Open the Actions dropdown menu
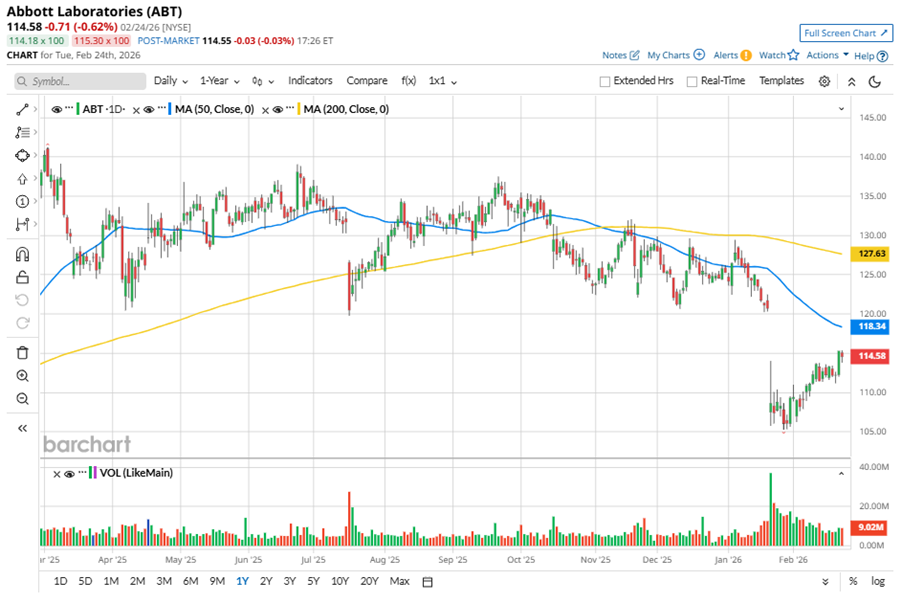902x602 pixels. [827, 55]
